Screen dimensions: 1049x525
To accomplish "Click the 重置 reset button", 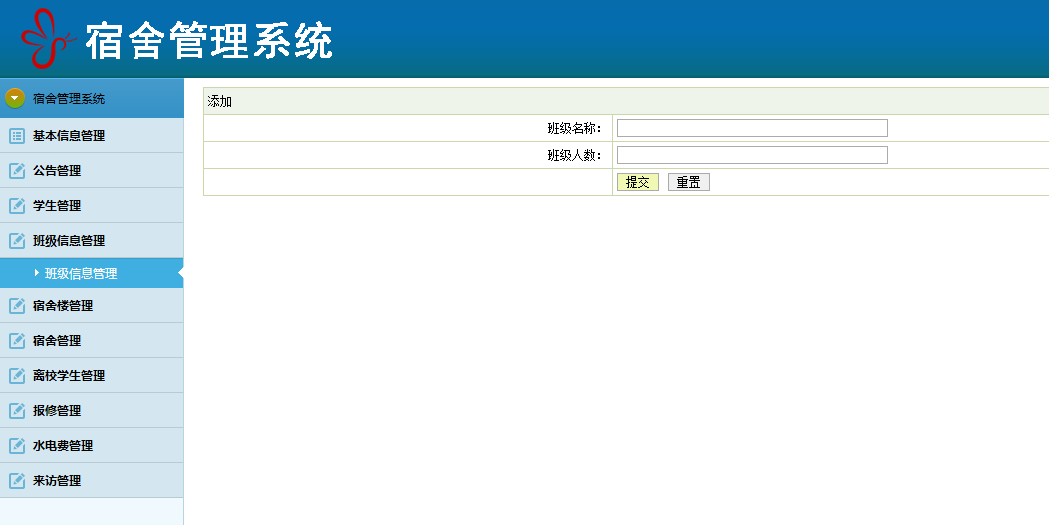I will [688, 182].
